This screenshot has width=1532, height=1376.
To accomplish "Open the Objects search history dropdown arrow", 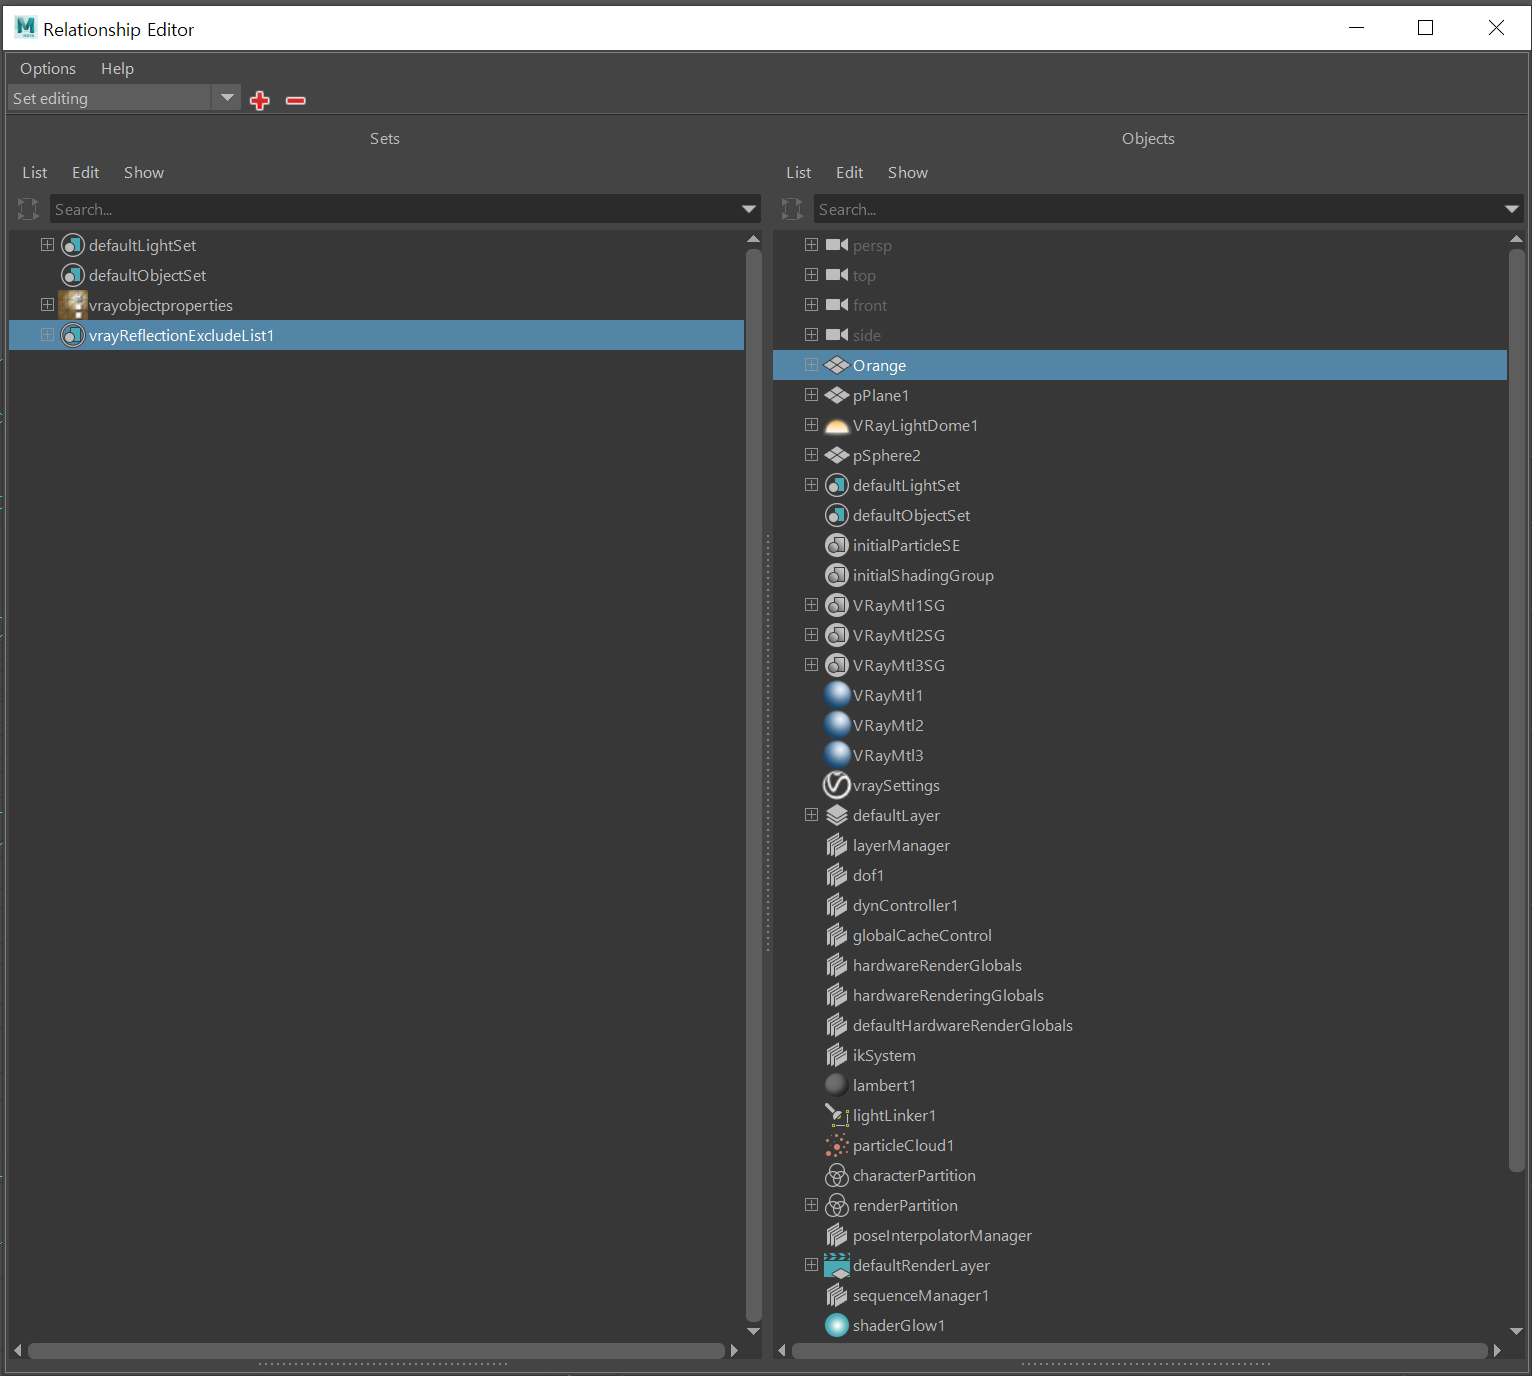I will point(1512,209).
